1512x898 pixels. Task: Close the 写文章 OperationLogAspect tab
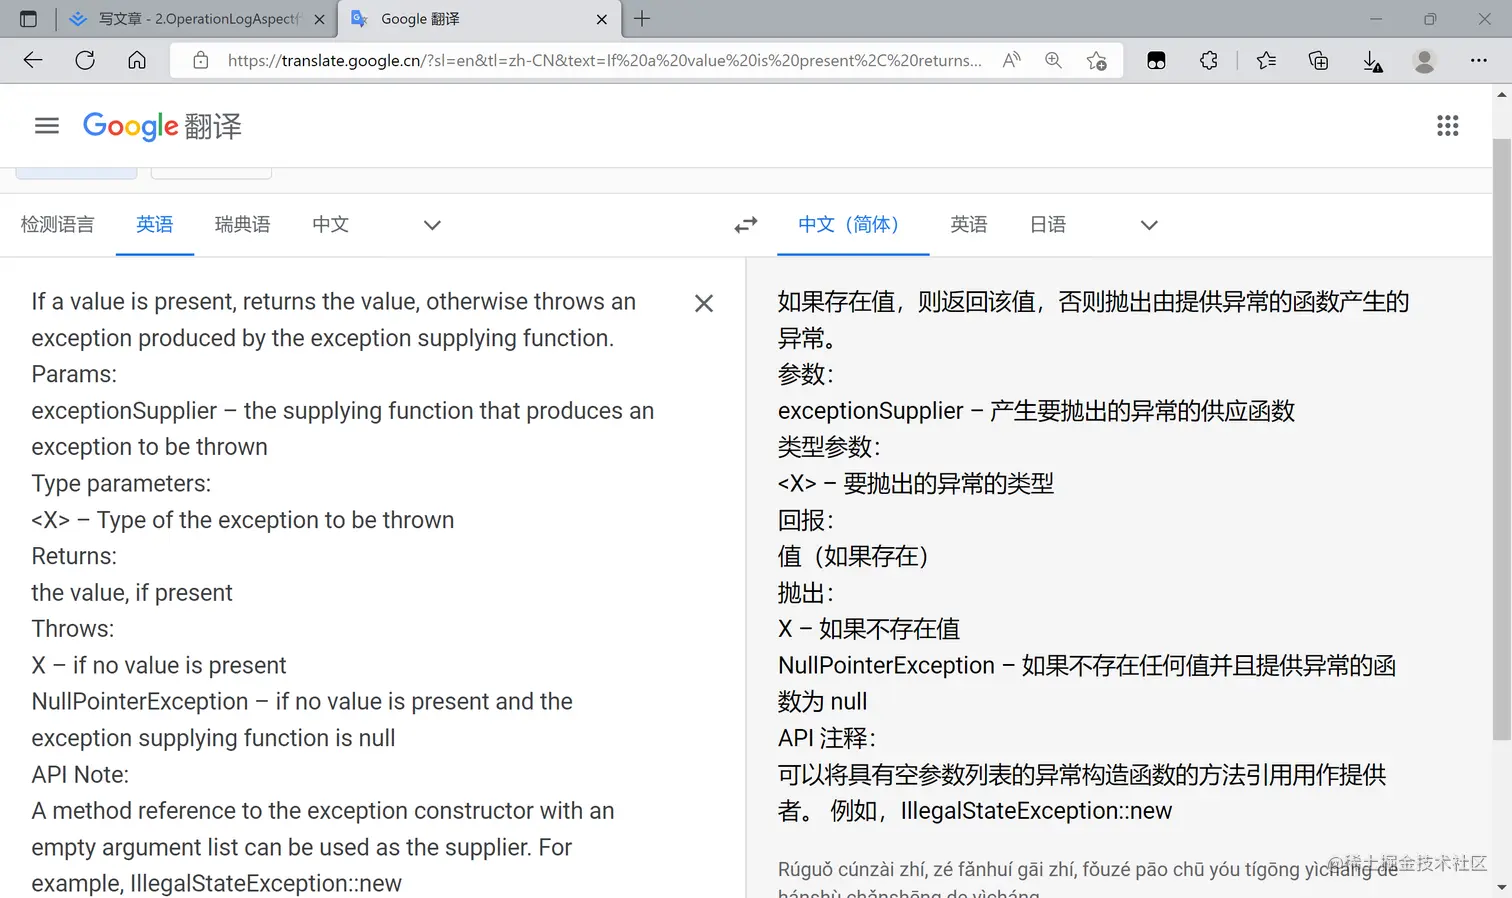(320, 19)
